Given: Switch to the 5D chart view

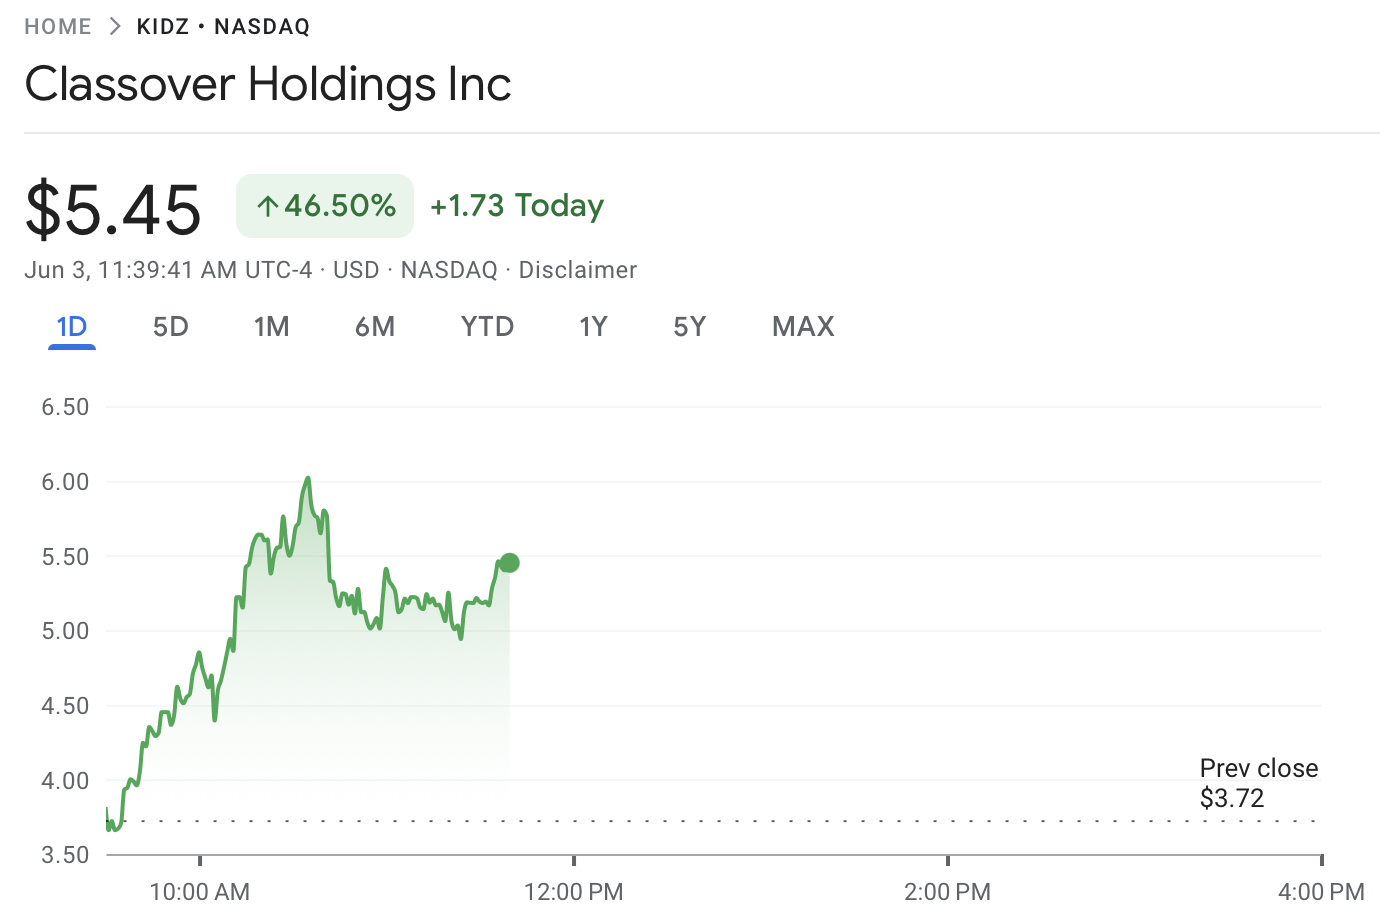Looking at the screenshot, I should click(170, 326).
